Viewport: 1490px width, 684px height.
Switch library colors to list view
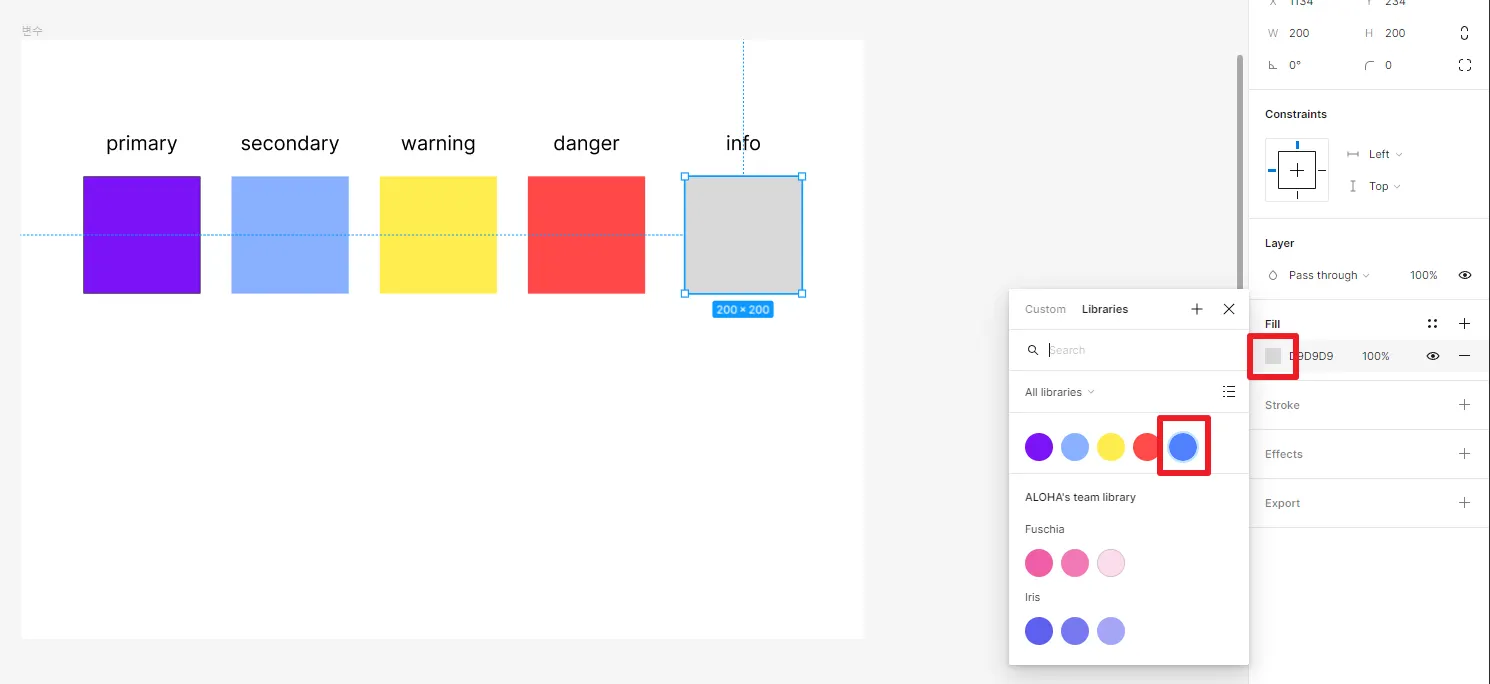(1228, 392)
